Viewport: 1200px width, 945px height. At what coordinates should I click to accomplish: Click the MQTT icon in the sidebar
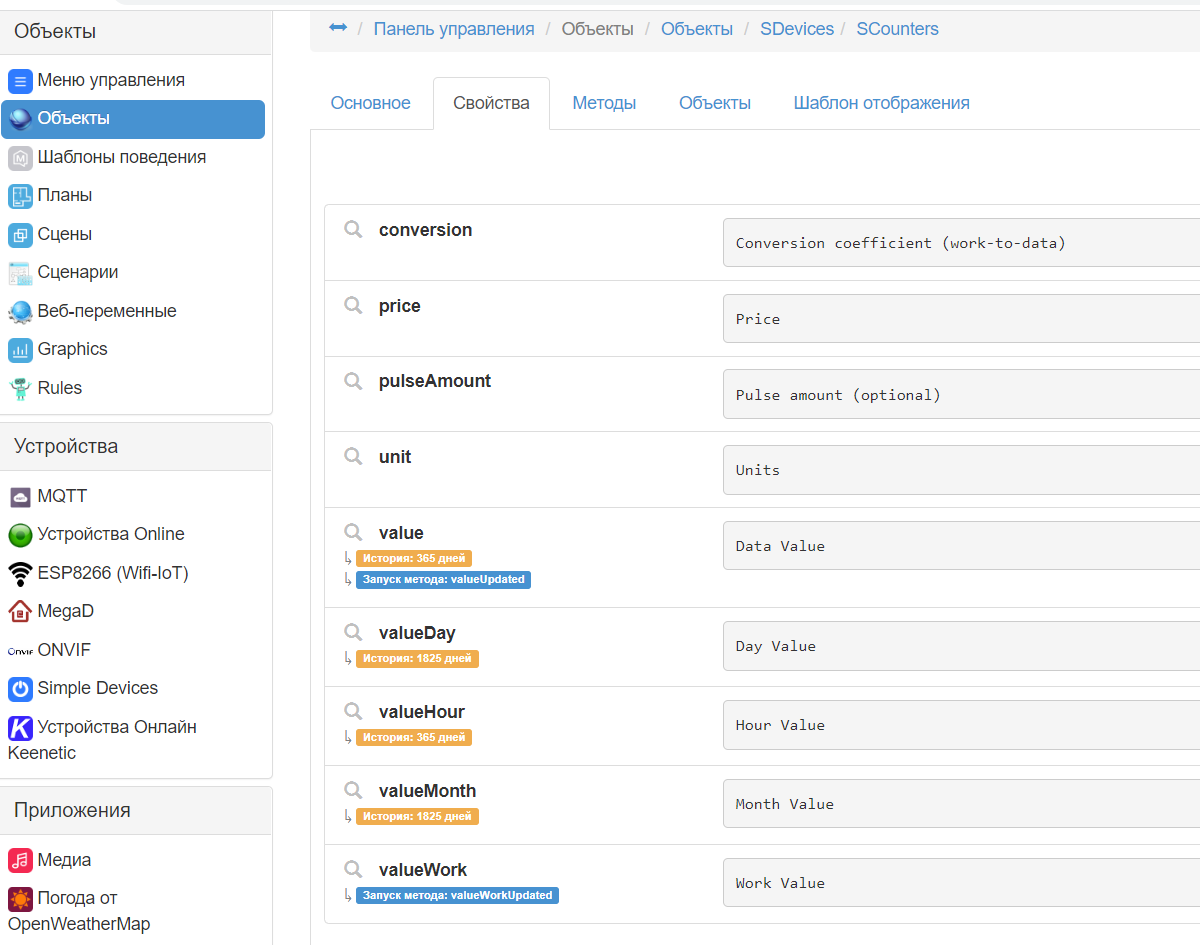(20, 497)
